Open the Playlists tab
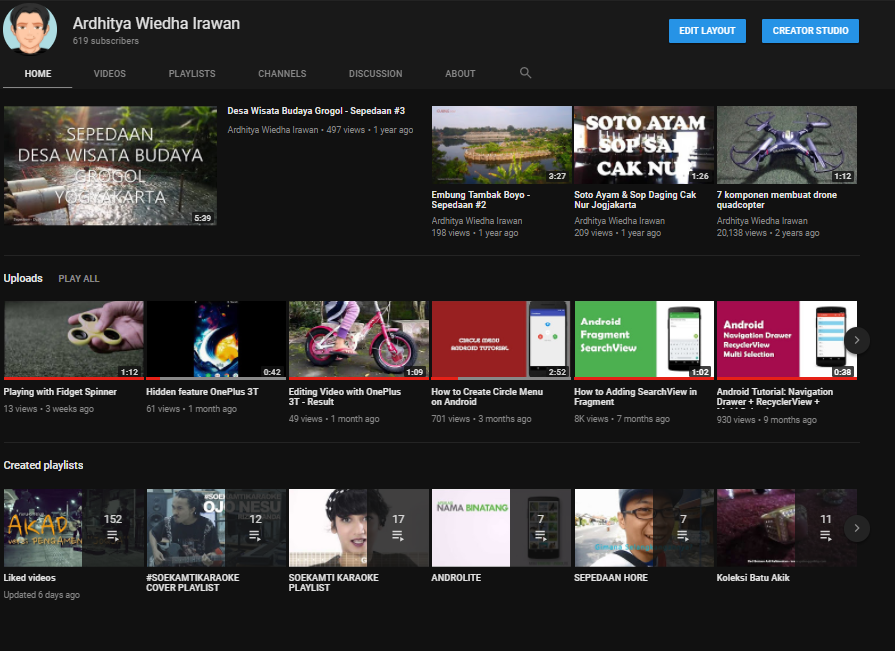The height and width of the screenshot is (651, 895). 192,74
